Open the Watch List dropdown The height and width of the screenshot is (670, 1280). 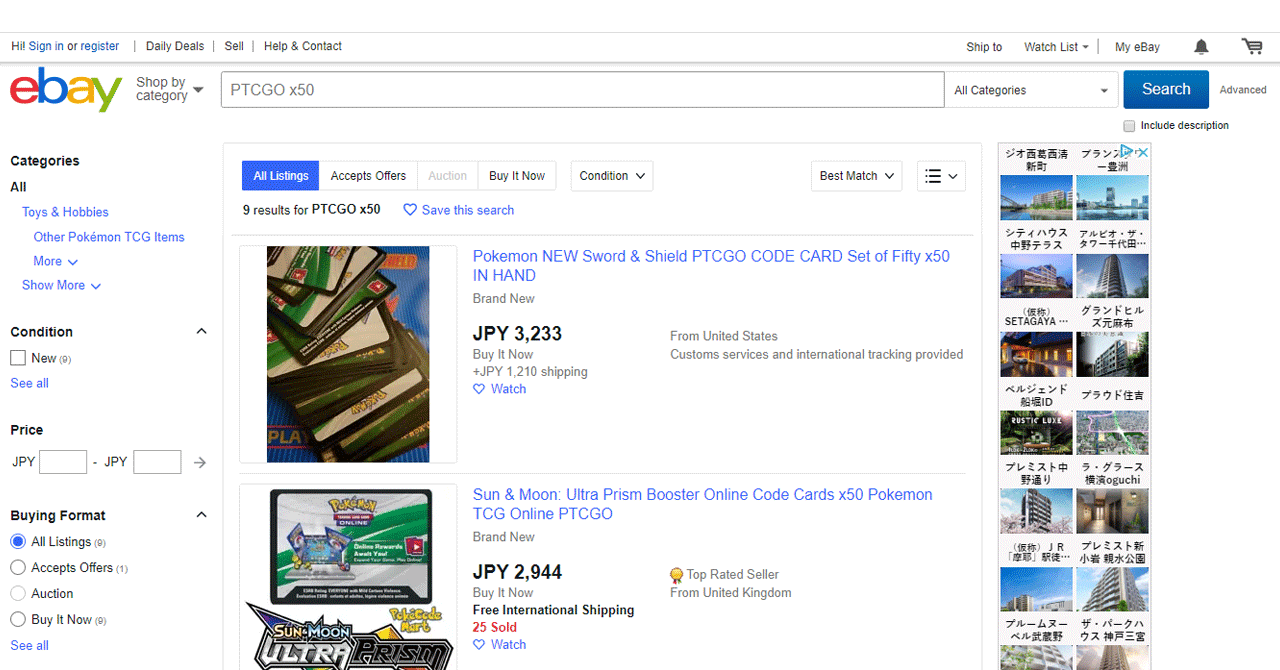(x=1056, y=47)
